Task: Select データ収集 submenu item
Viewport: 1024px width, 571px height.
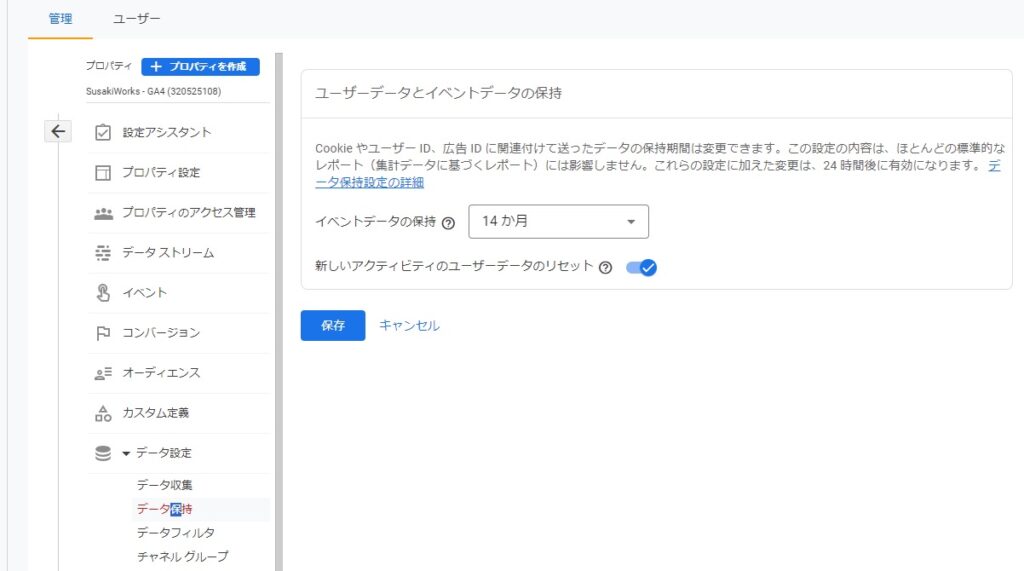Action: pyautogui.click(x=165, y=485)
